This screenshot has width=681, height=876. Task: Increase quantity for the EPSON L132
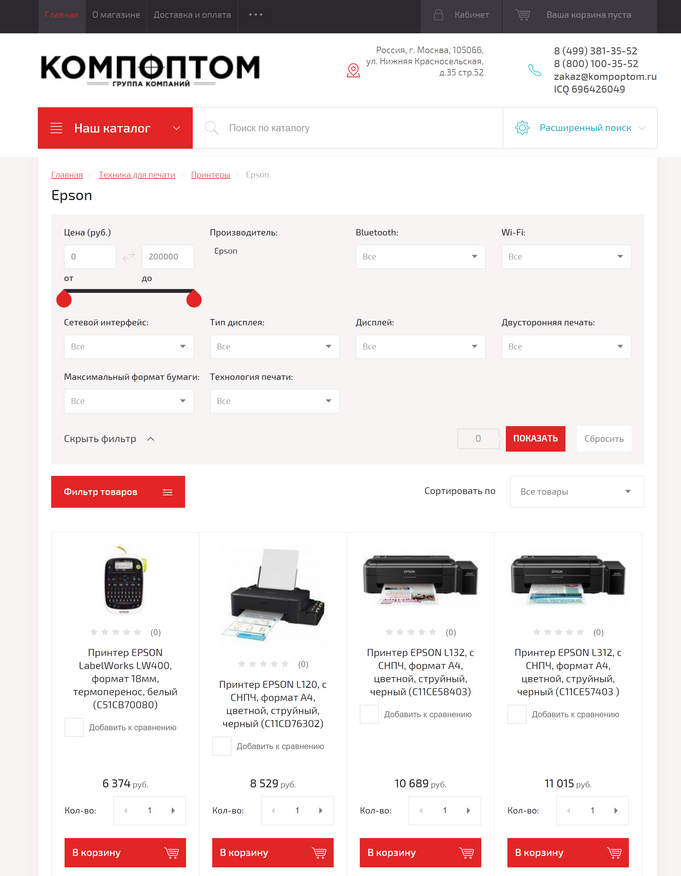pyautogui.click(x=468, y=810)
